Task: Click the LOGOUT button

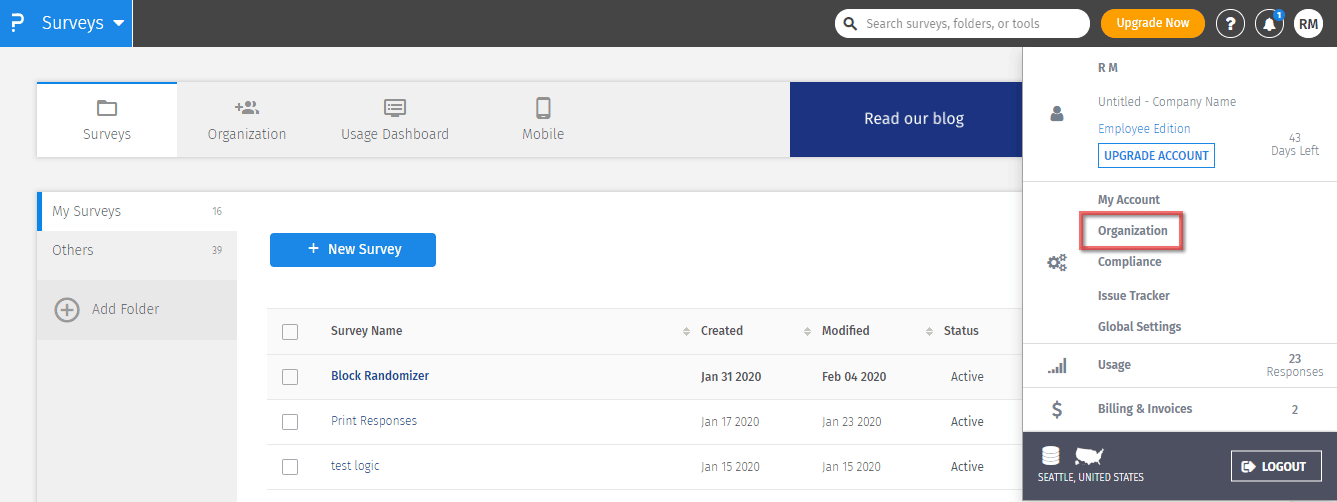Action: (x=1275, y=466)
